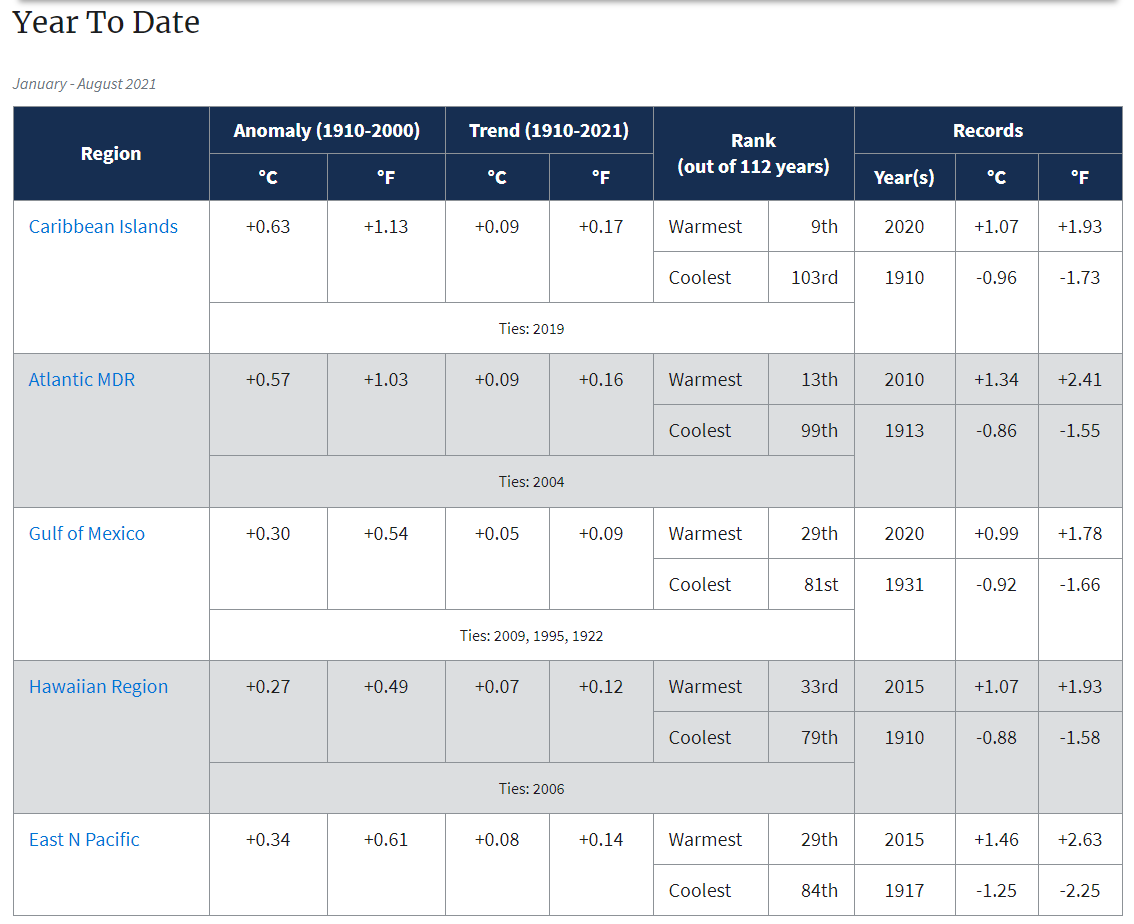Click the +2.63 record Fahrenheit cell

tap(1080, 840)
